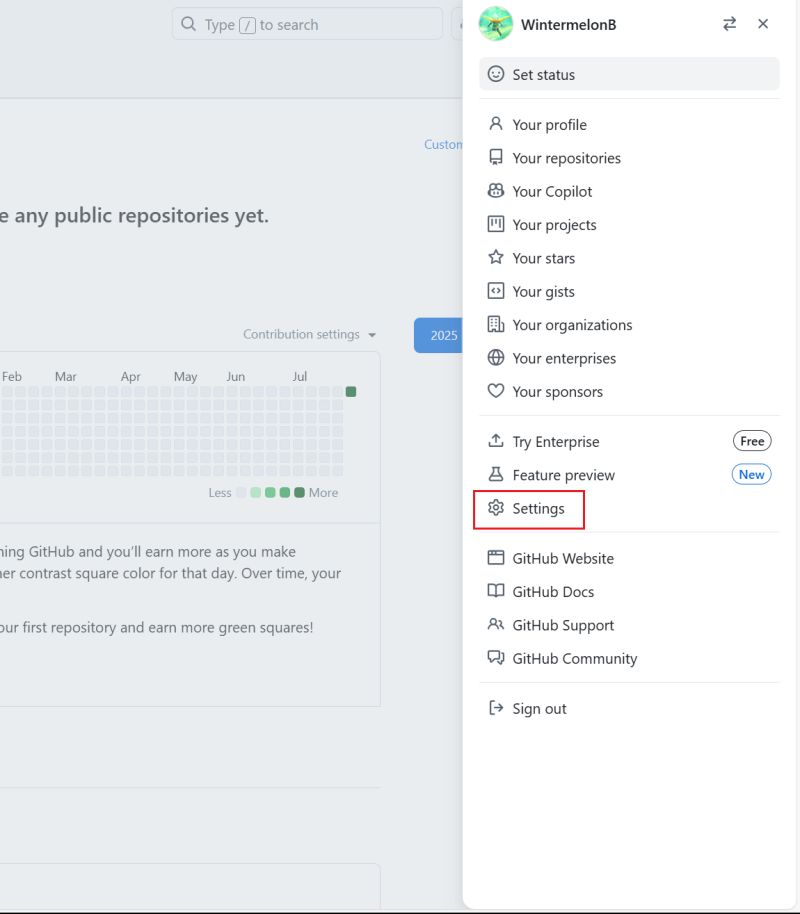The image size is (800, 914).
Task: Go to Your repositories
Action: click(566, 158)
